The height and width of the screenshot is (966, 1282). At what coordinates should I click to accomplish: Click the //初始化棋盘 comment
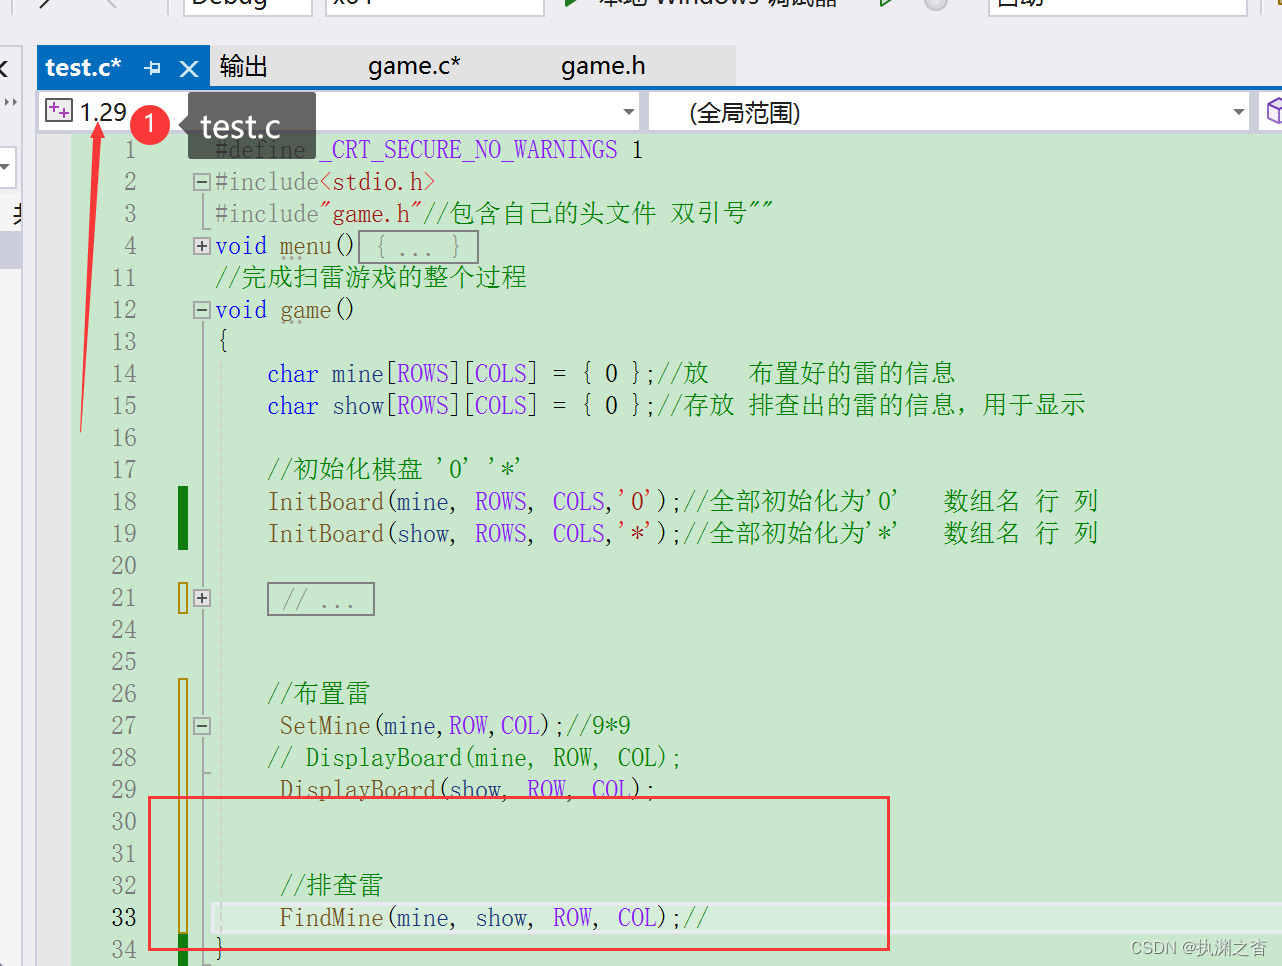click(394, 469)
